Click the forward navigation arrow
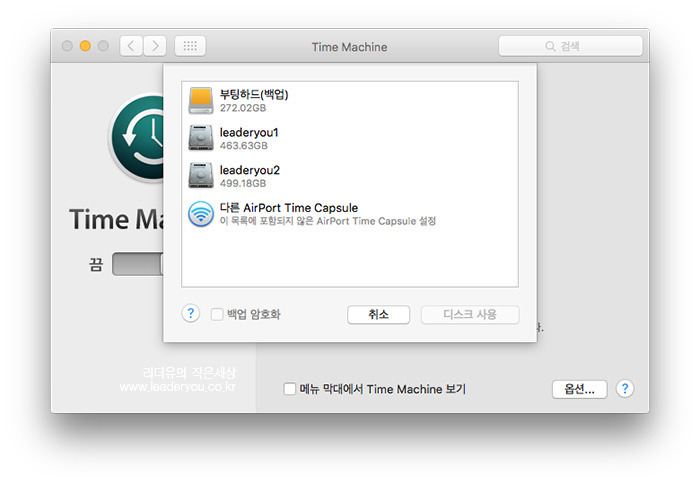The width and height of the screenshot is (700, 485). point(155,46)
